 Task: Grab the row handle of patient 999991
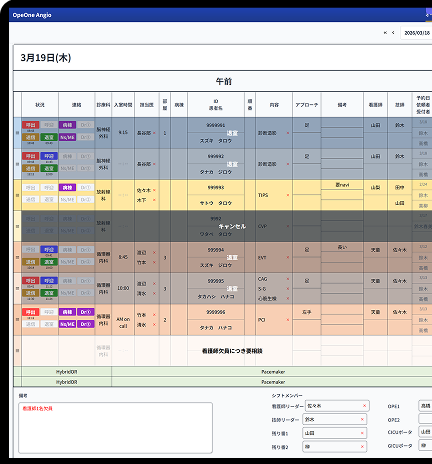coord(17,133)
